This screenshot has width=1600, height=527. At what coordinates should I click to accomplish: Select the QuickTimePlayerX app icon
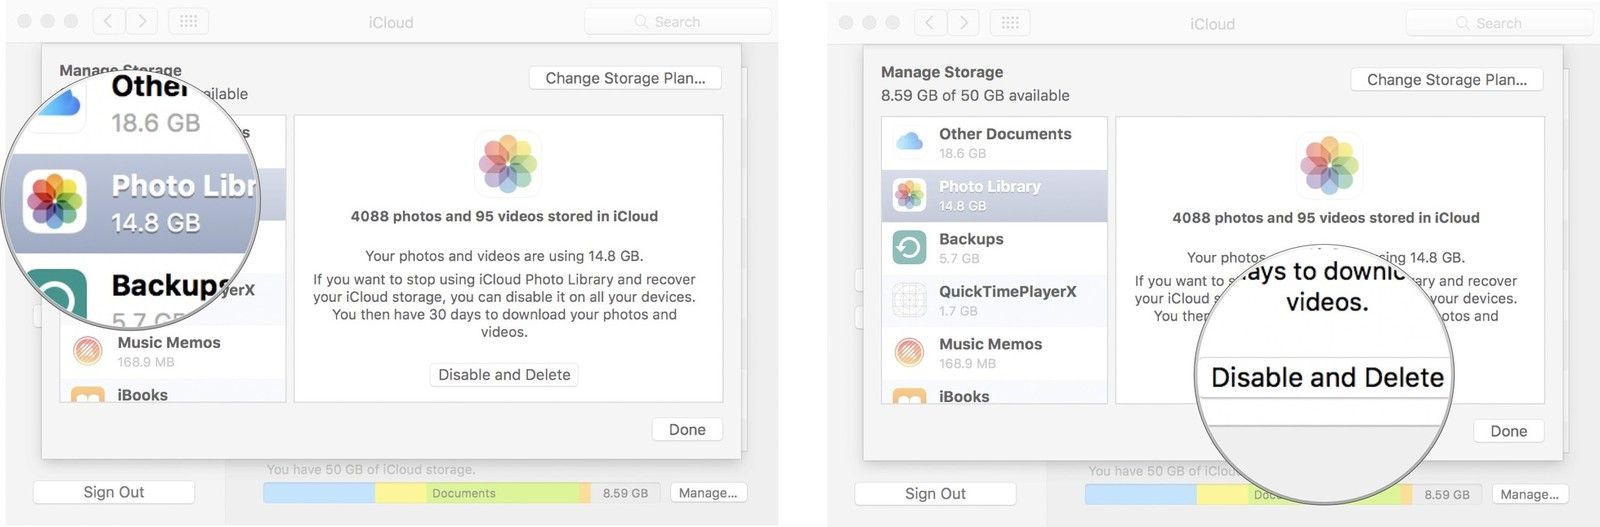(909, 300)
